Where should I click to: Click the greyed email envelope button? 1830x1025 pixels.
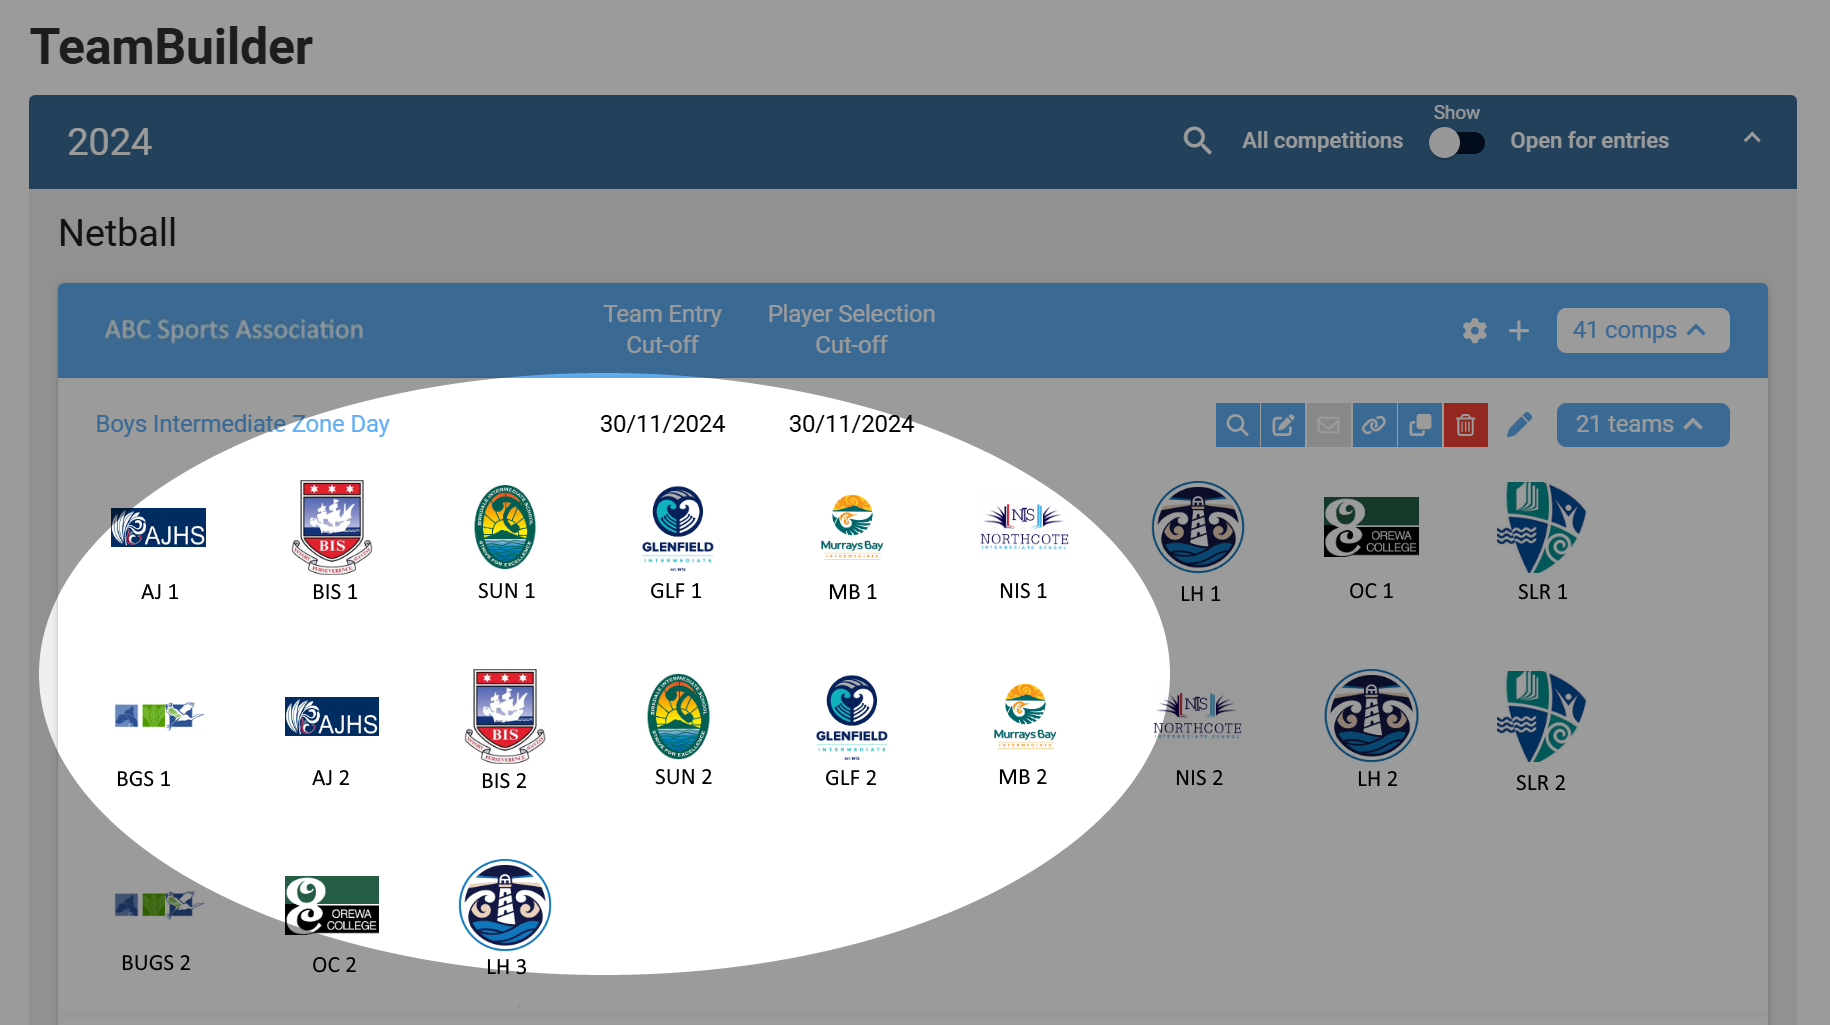(1328, 425)
